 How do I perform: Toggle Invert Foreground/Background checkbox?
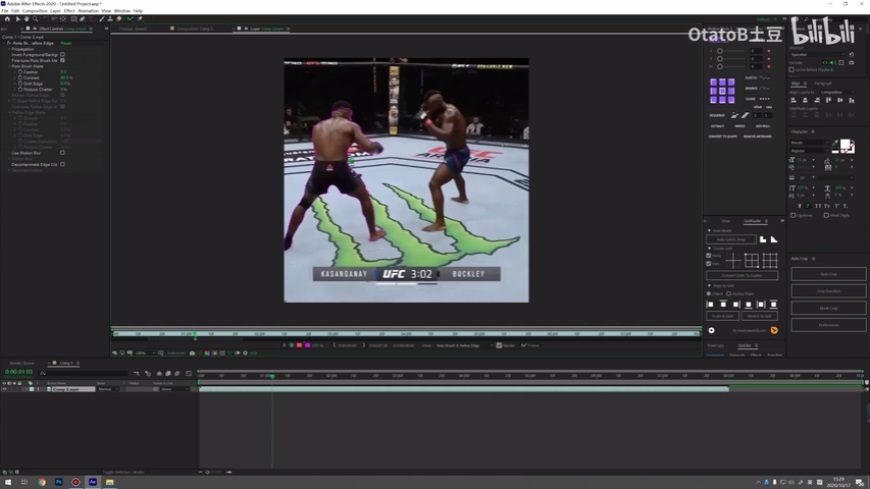click(62, 54)
